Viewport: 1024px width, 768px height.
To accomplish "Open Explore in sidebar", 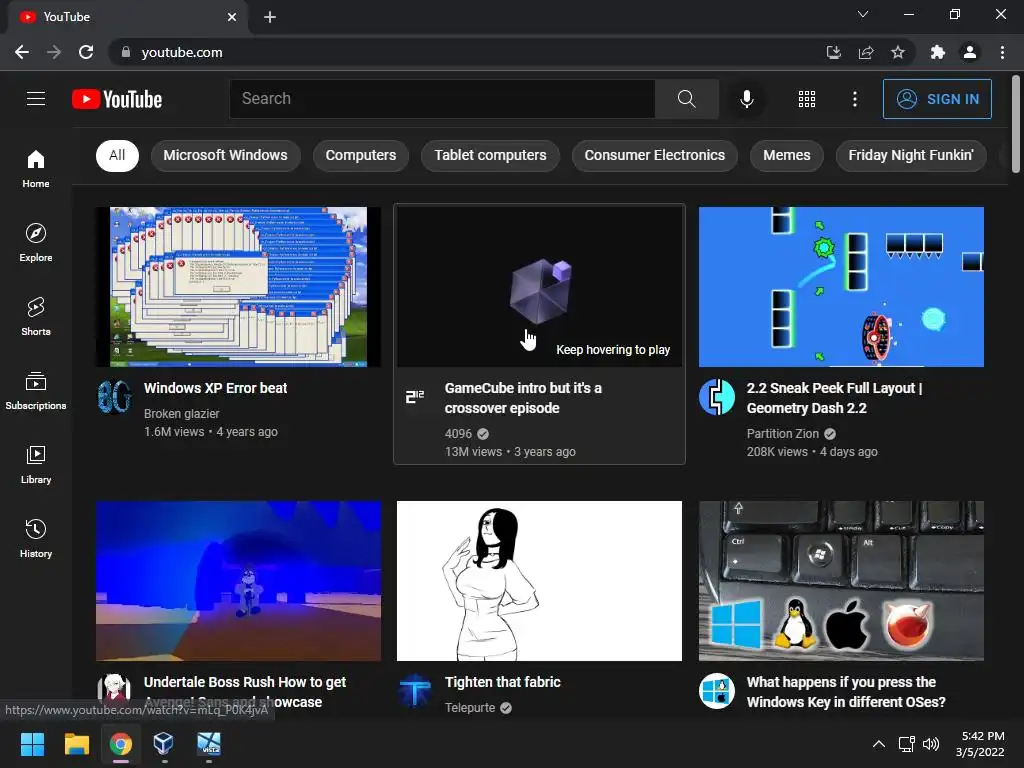I will [36, 242].
